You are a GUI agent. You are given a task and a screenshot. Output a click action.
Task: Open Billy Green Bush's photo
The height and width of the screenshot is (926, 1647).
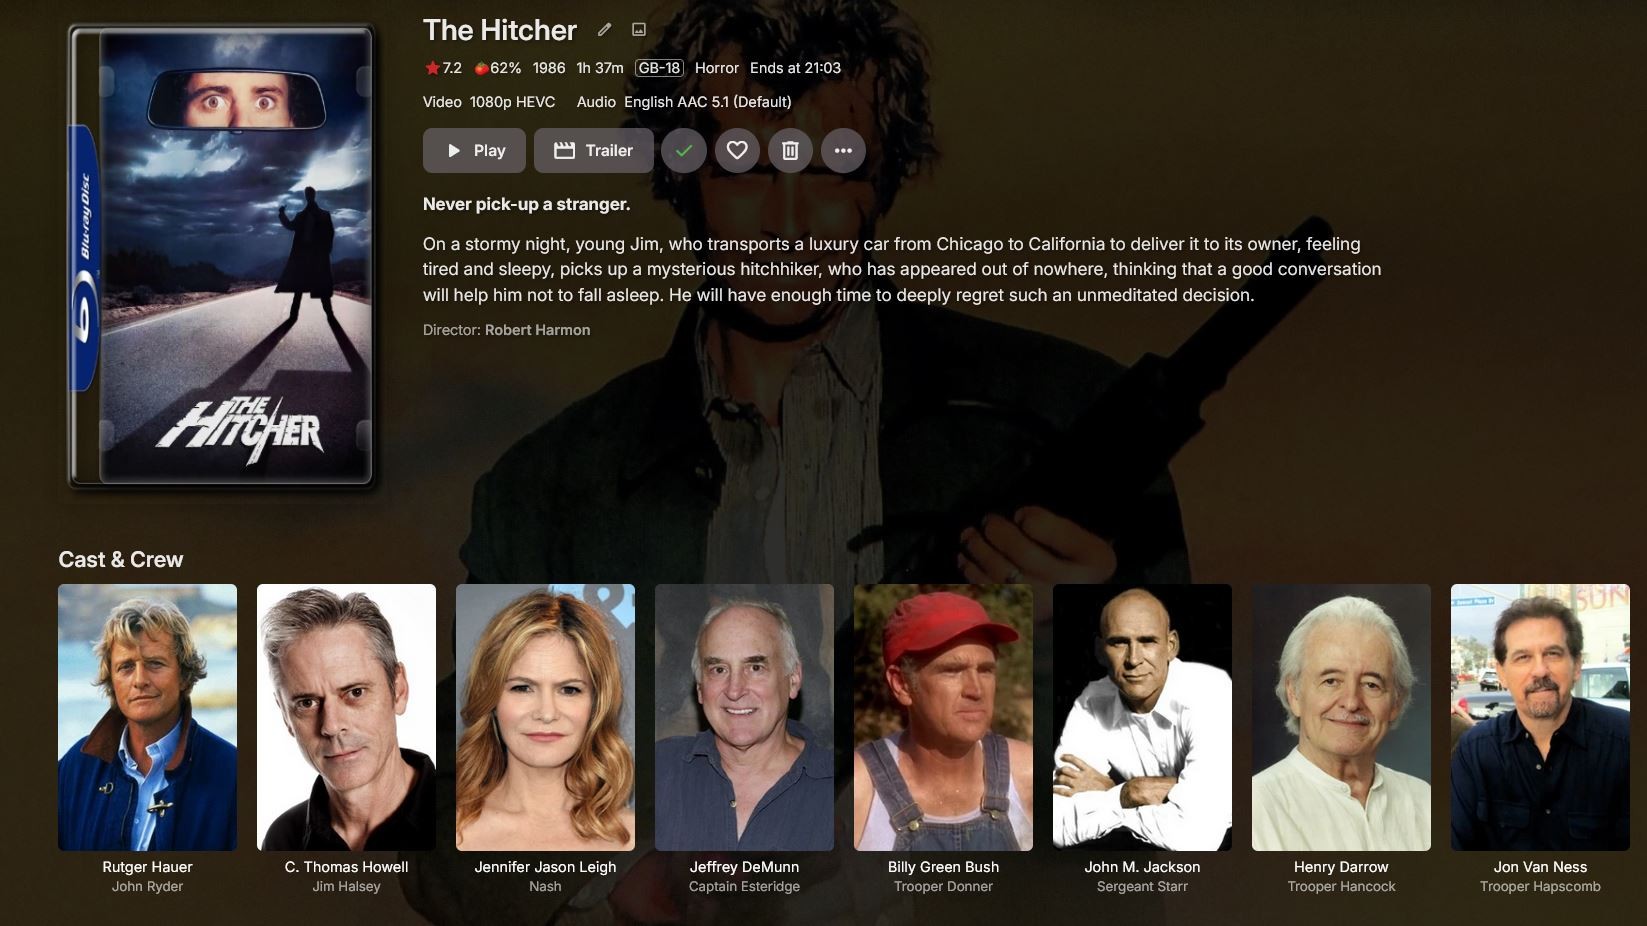[943, 717]
